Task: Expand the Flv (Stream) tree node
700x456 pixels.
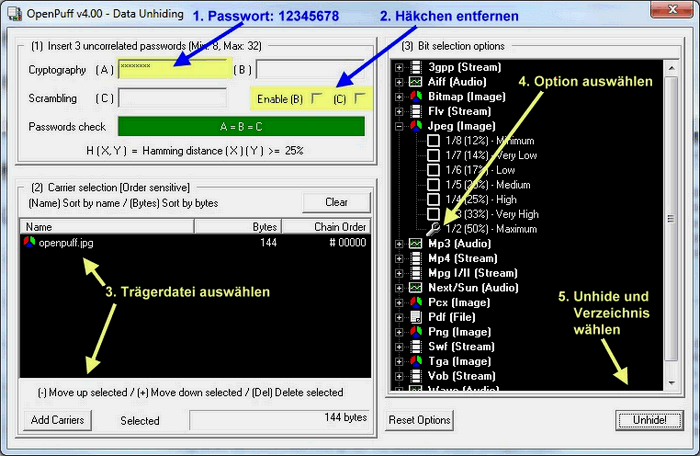Action: (x=399, y=112)
